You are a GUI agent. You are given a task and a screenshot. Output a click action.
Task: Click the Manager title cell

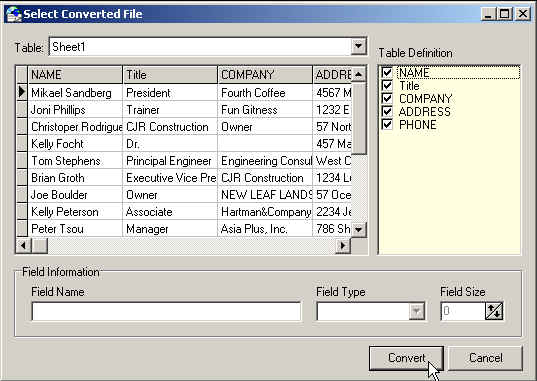[x=170, y=229]
